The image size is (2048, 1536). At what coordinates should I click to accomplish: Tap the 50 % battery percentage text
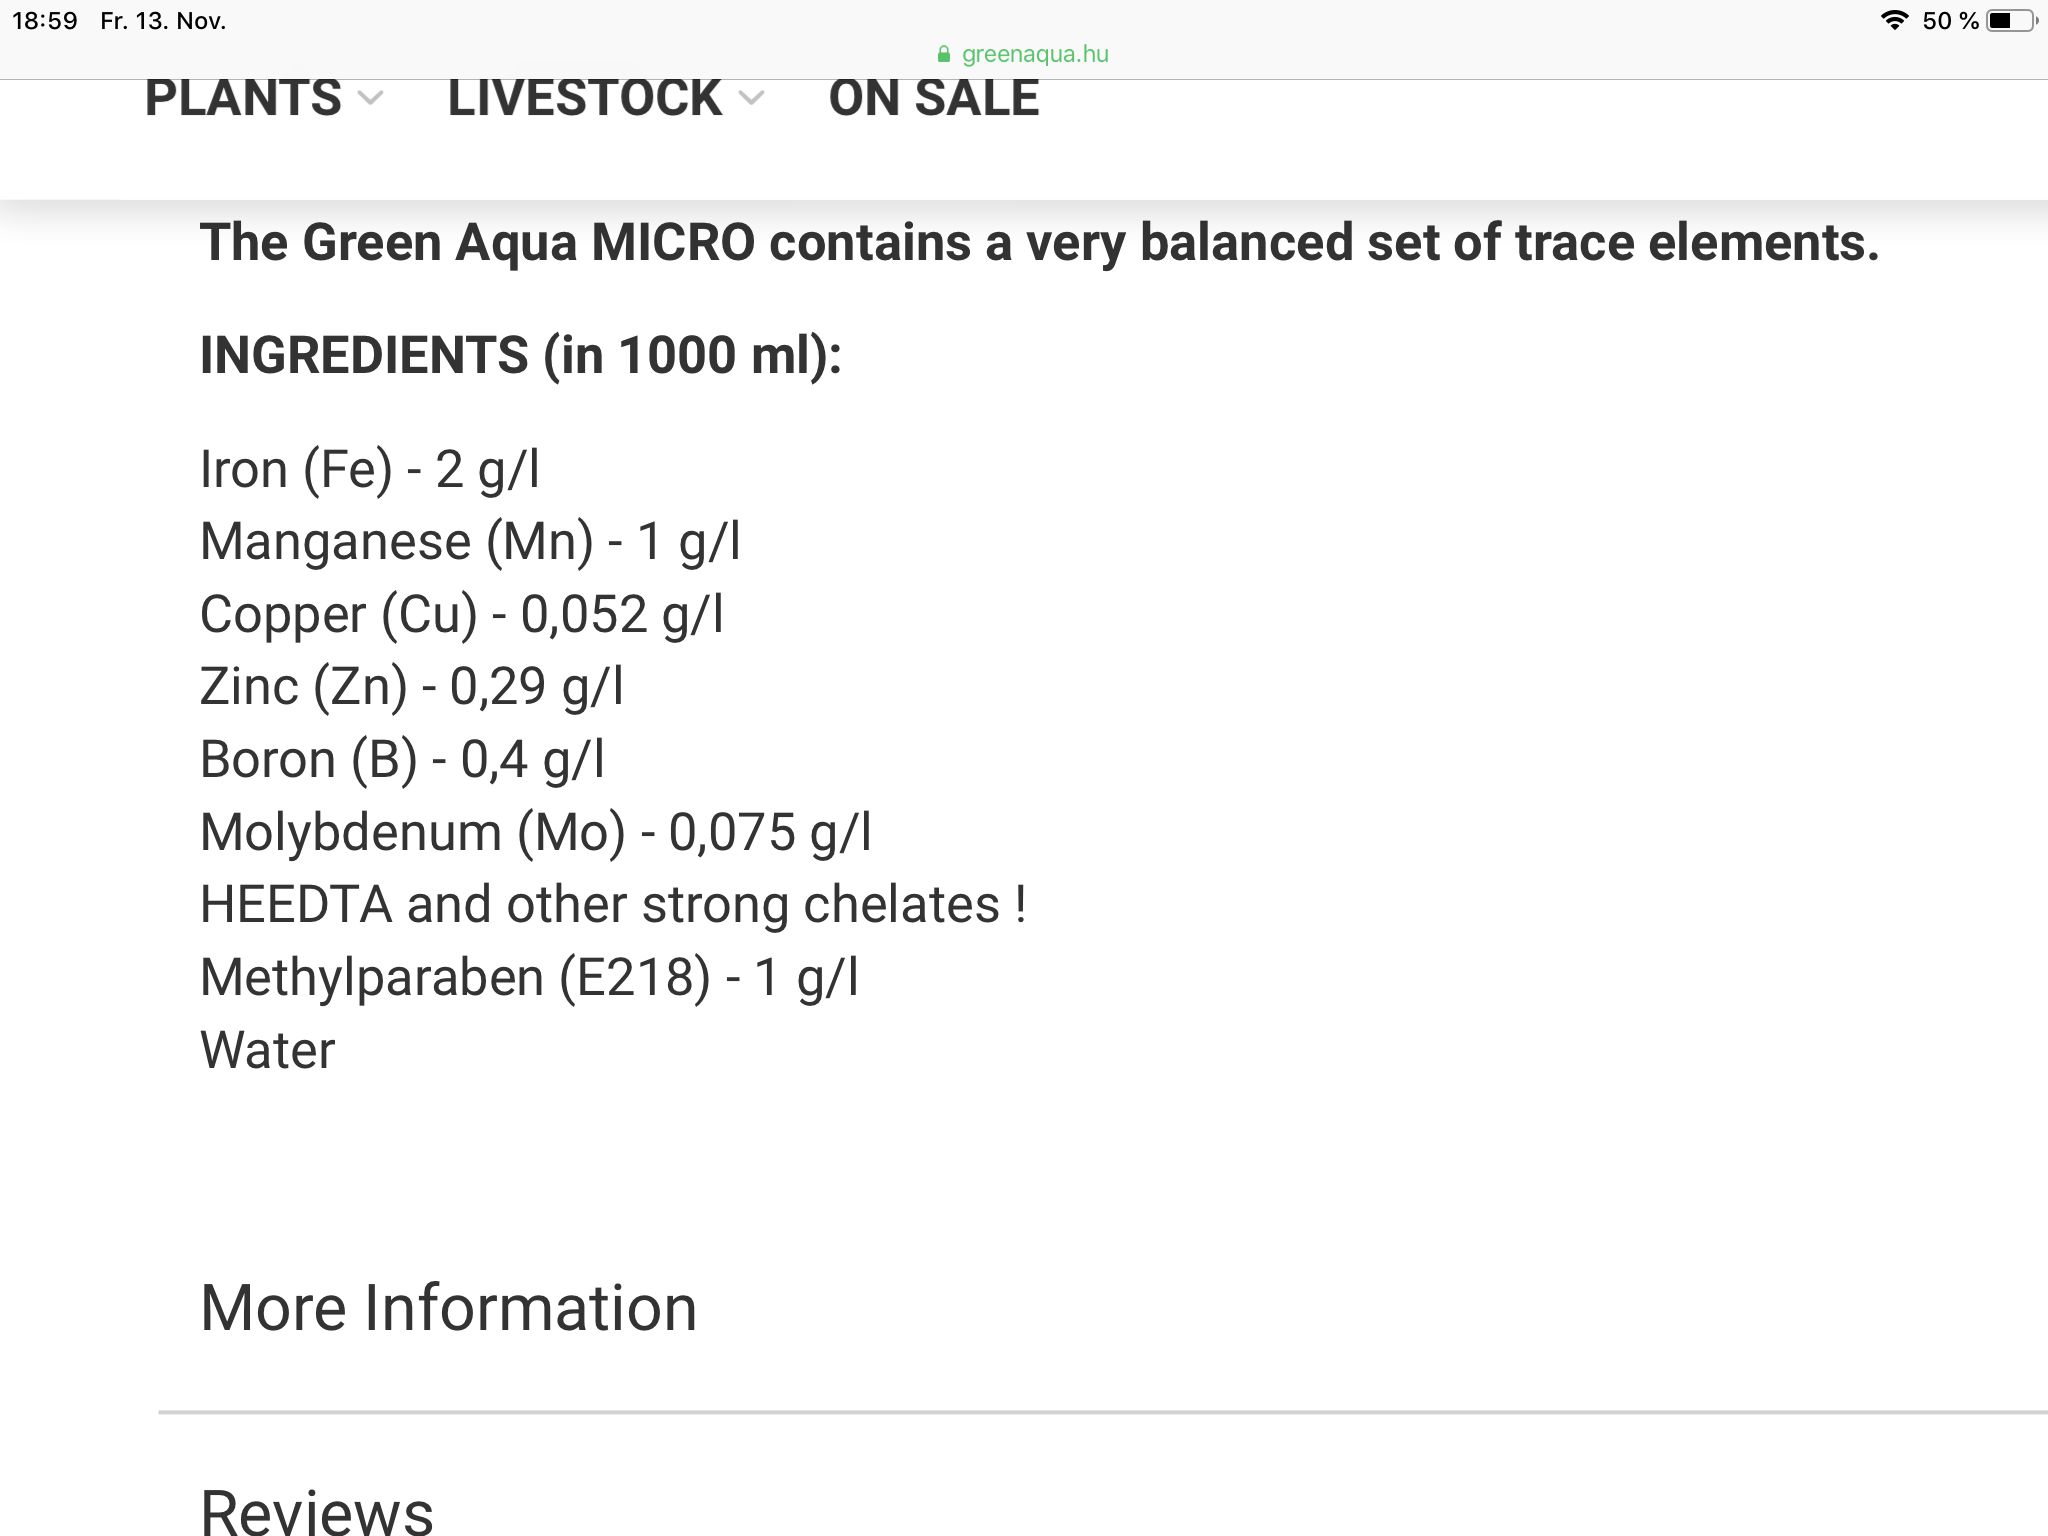(1950, 21)
